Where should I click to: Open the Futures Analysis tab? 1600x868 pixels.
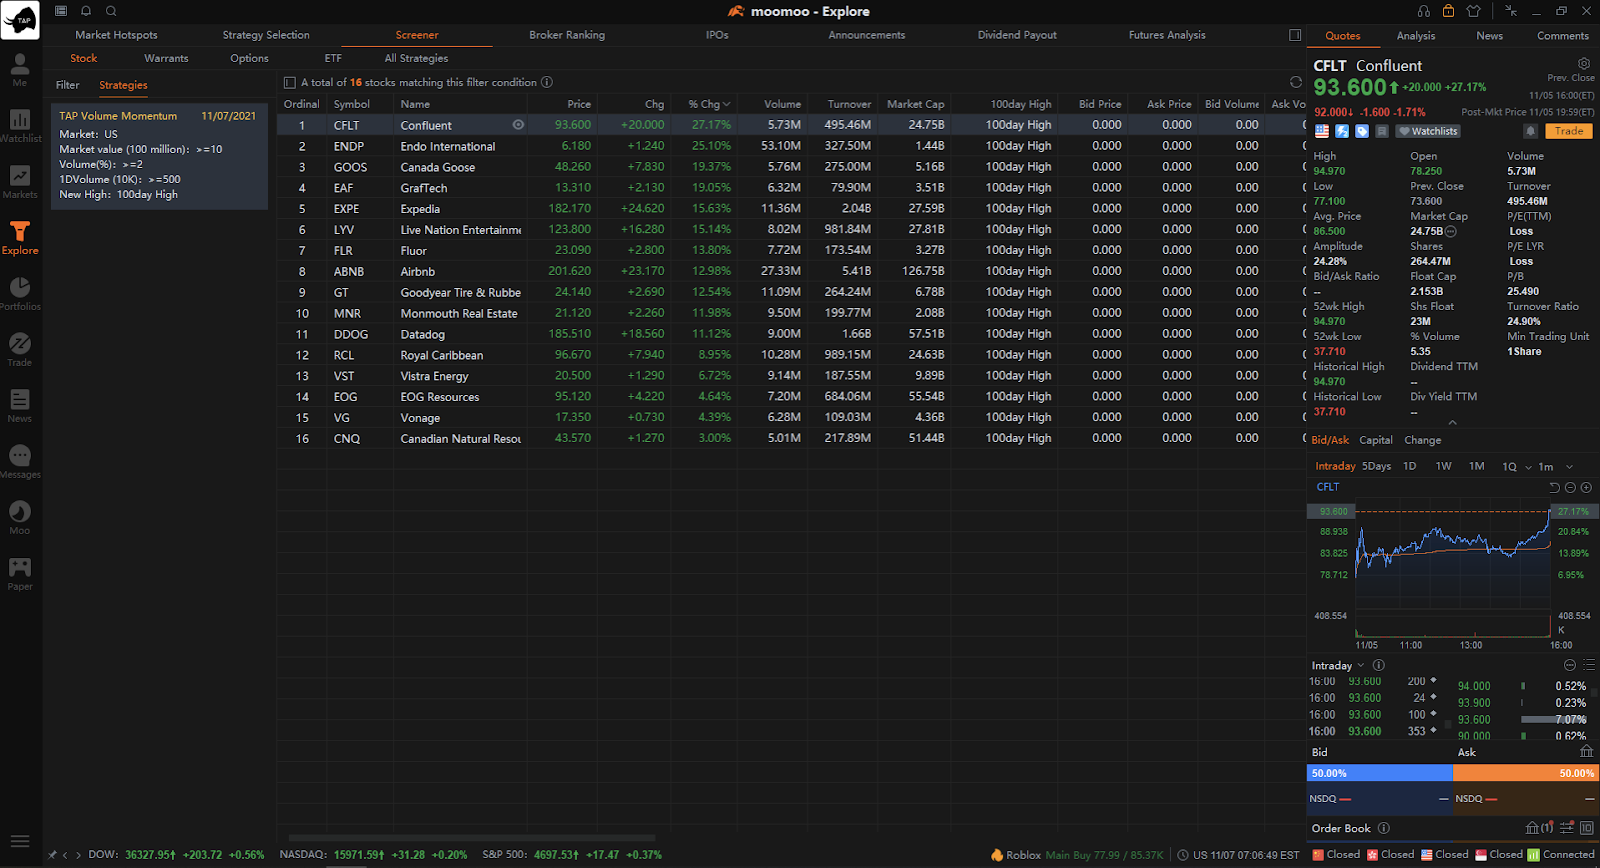pos(1167,35)
